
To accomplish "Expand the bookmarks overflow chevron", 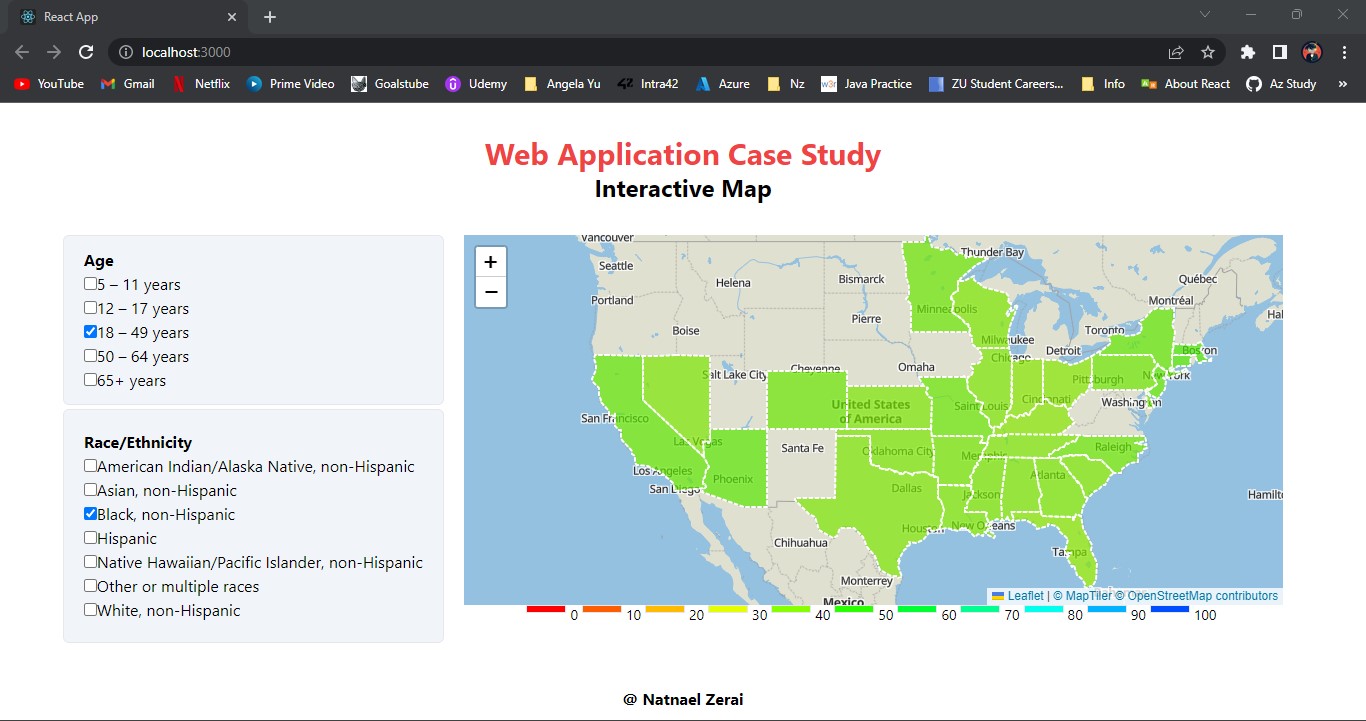I will click(1344, 84).
